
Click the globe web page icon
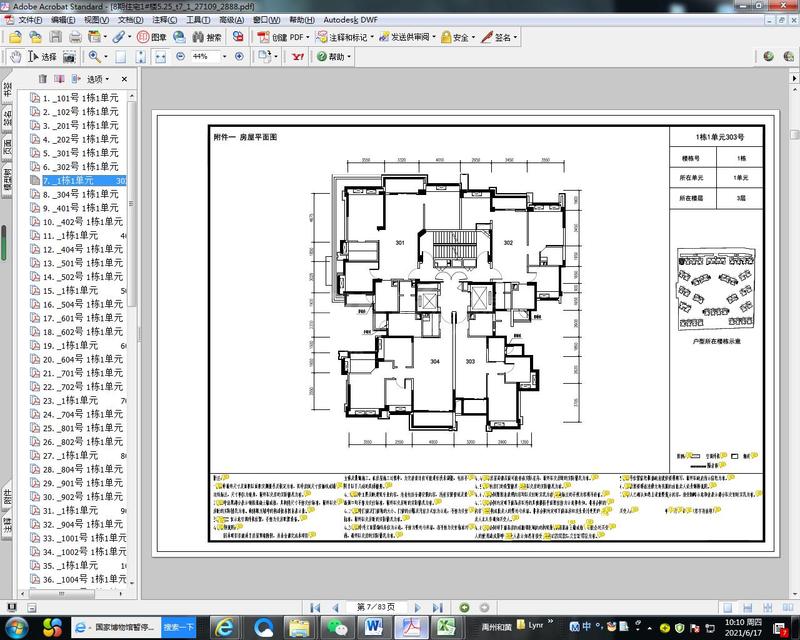tap(179, 37)
